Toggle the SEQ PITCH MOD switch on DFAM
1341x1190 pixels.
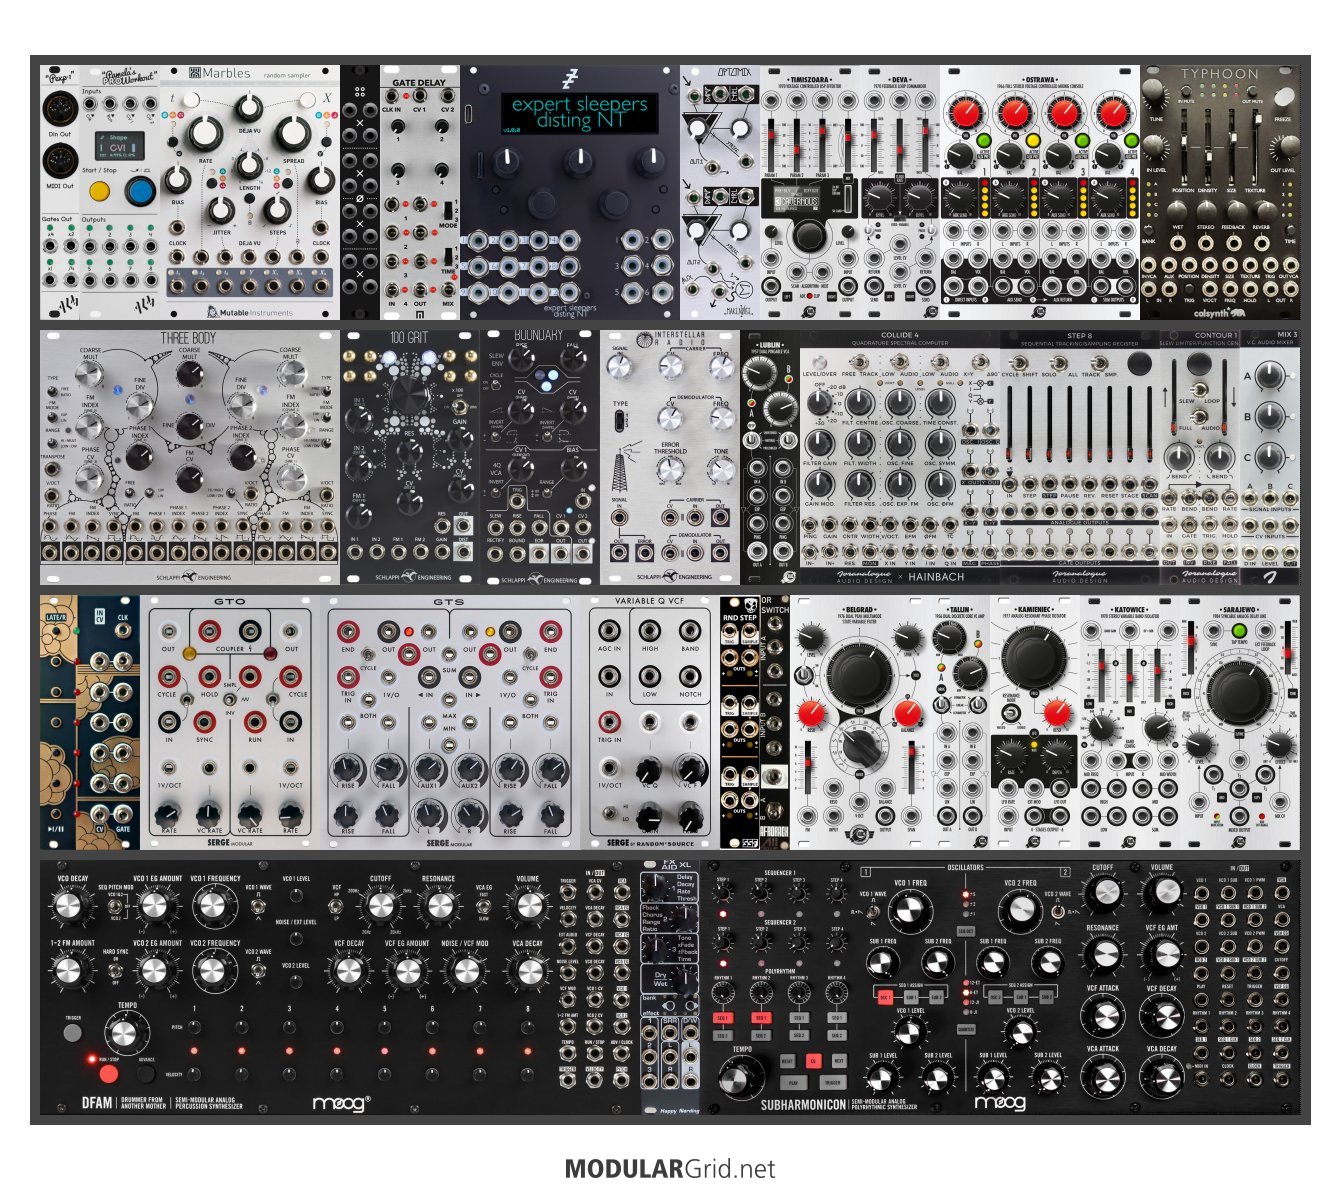coord(115,905)
